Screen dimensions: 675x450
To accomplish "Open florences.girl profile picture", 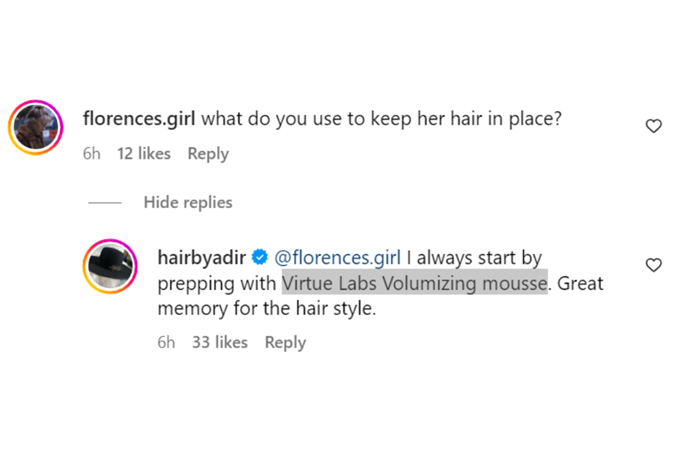I will pyautogui.click(x=36, y=128).
